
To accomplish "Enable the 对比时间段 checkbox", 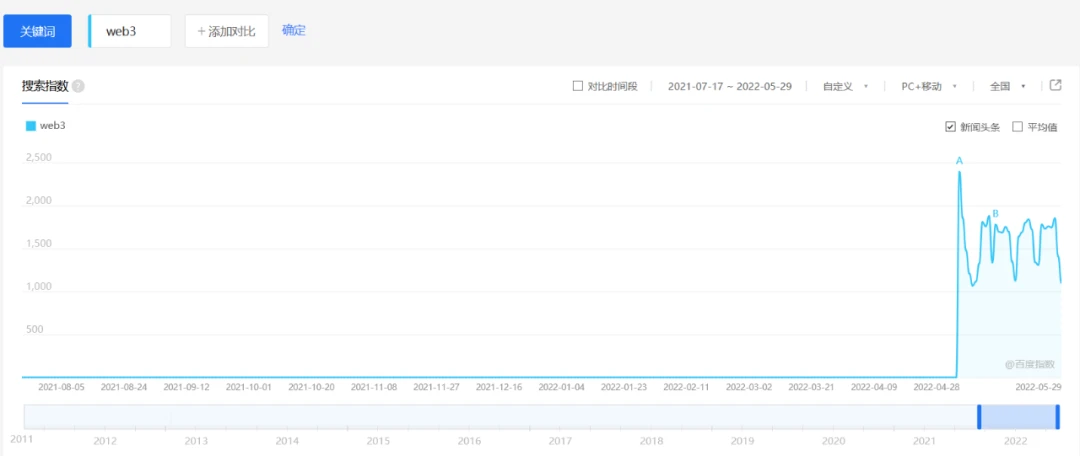I will coord(578,86).
